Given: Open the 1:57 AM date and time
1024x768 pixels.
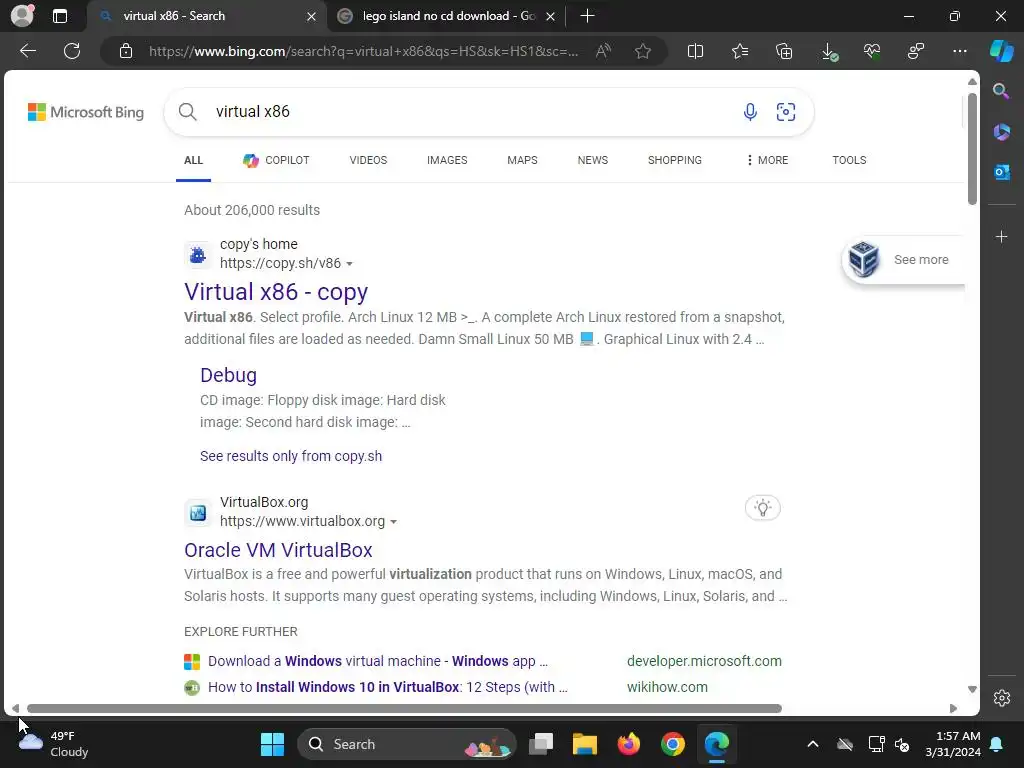Looking at the screenshot, I should pyautogui.click(x=953, y=744).
